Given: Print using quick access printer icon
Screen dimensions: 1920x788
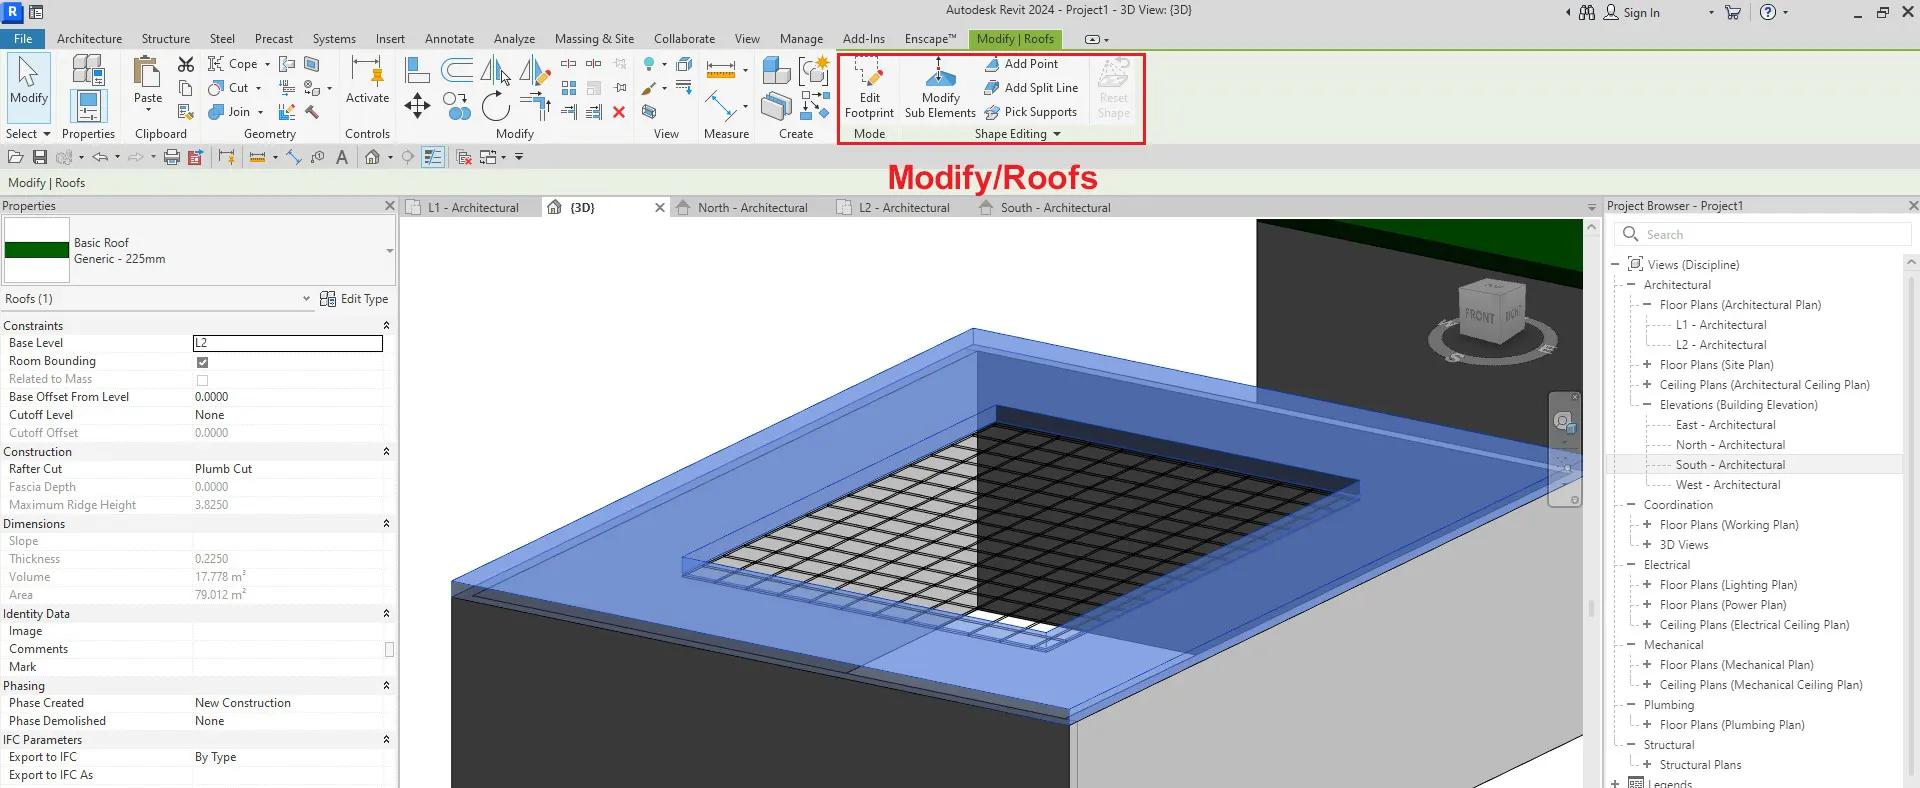Looking at the screenshot, I should (x=172, y=157).
